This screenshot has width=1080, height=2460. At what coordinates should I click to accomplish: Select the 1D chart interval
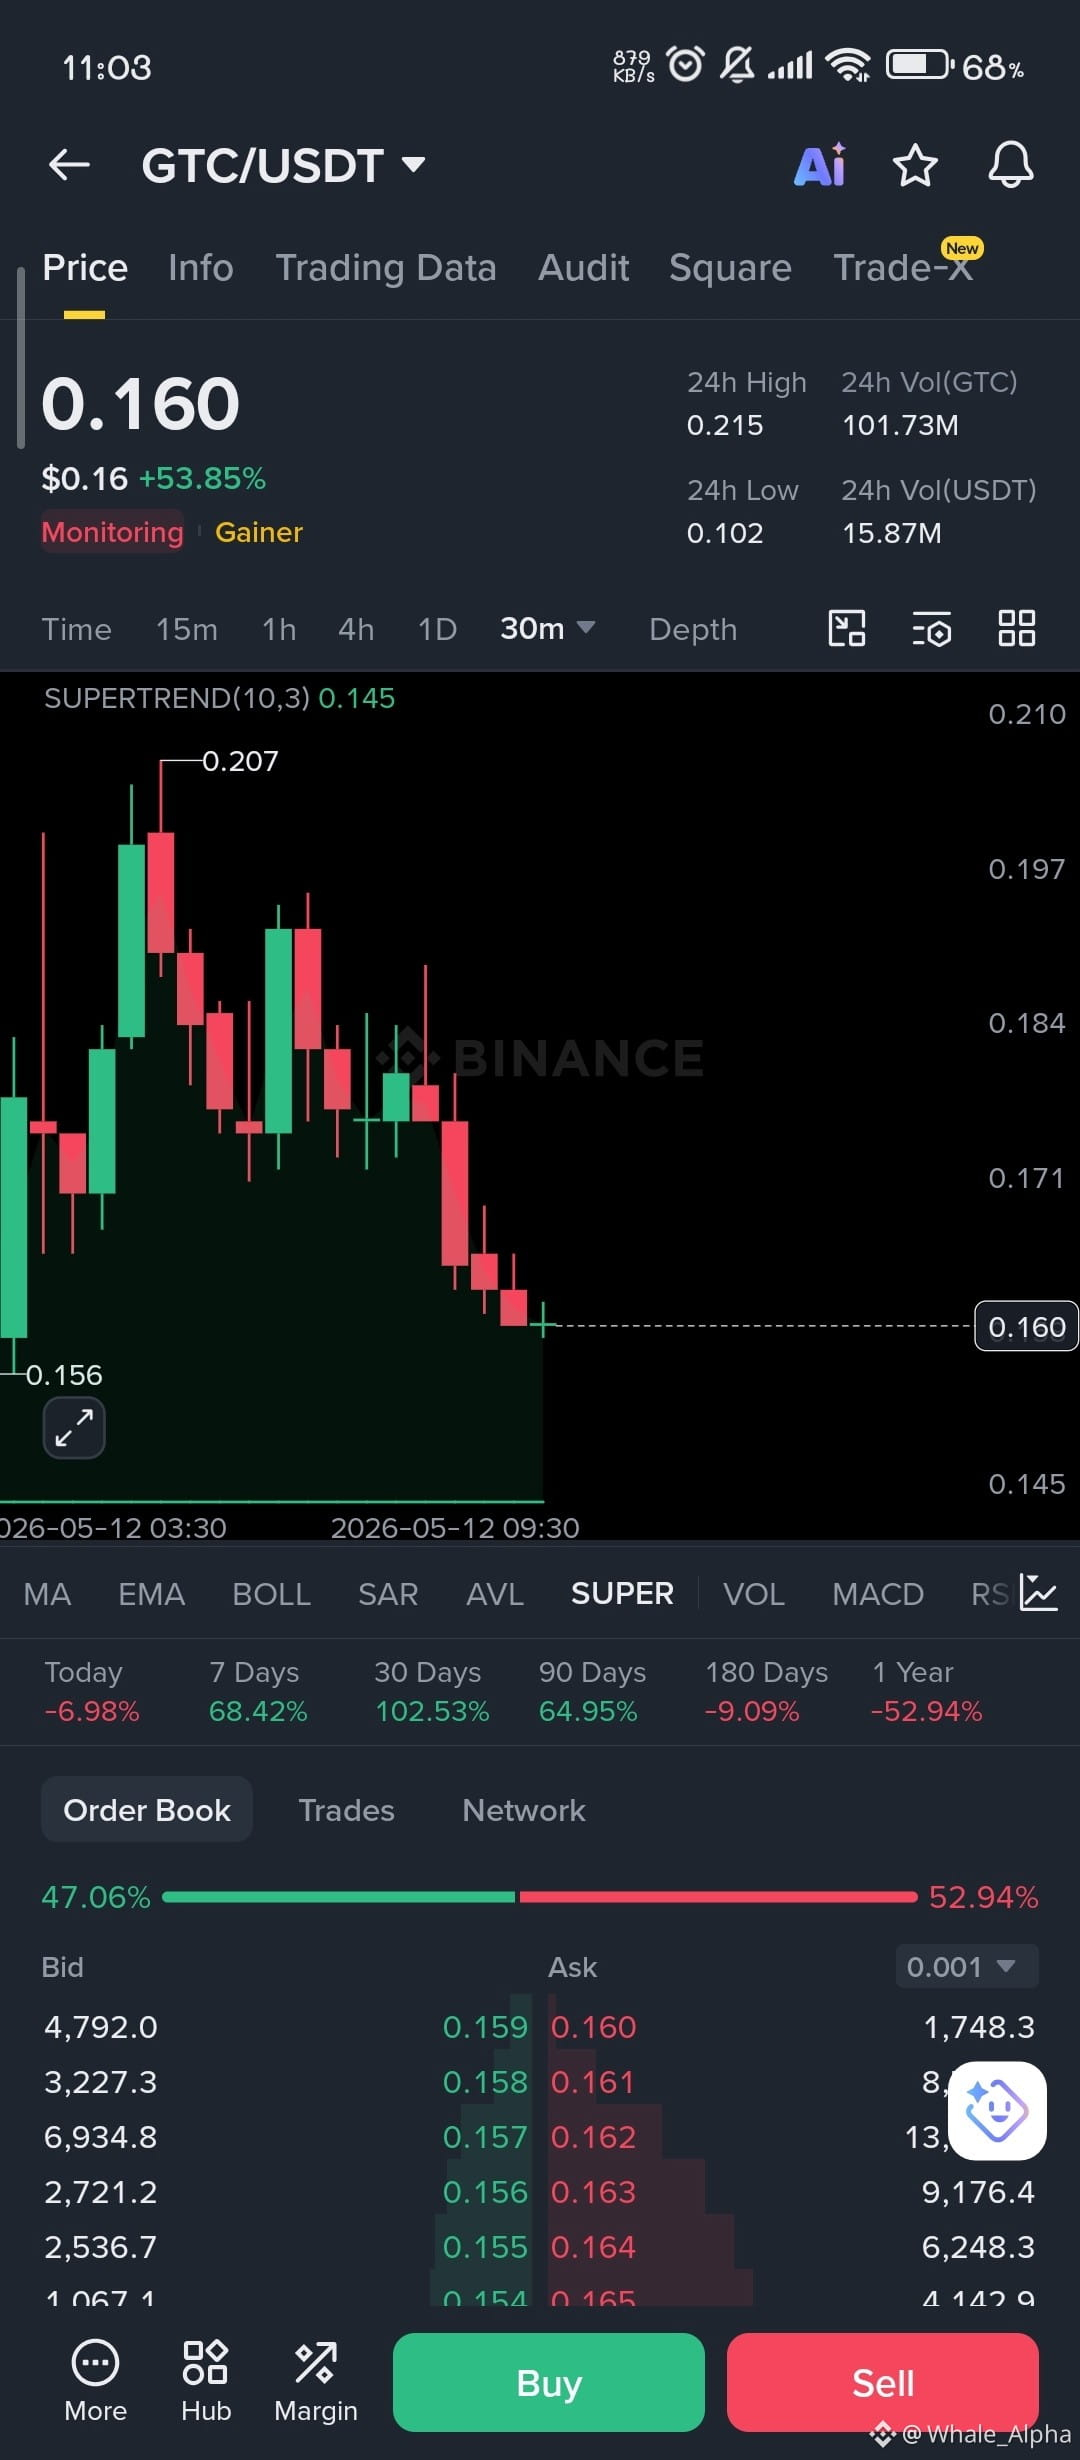pyautogui.click(x=437, y=629)
